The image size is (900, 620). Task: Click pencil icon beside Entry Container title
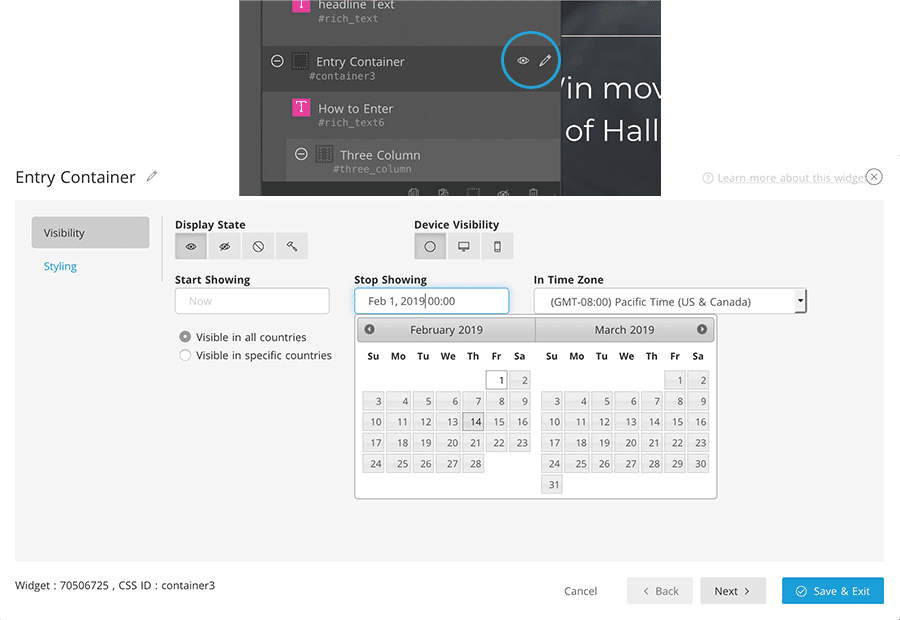pyautogui.click(x=152, y=177)
